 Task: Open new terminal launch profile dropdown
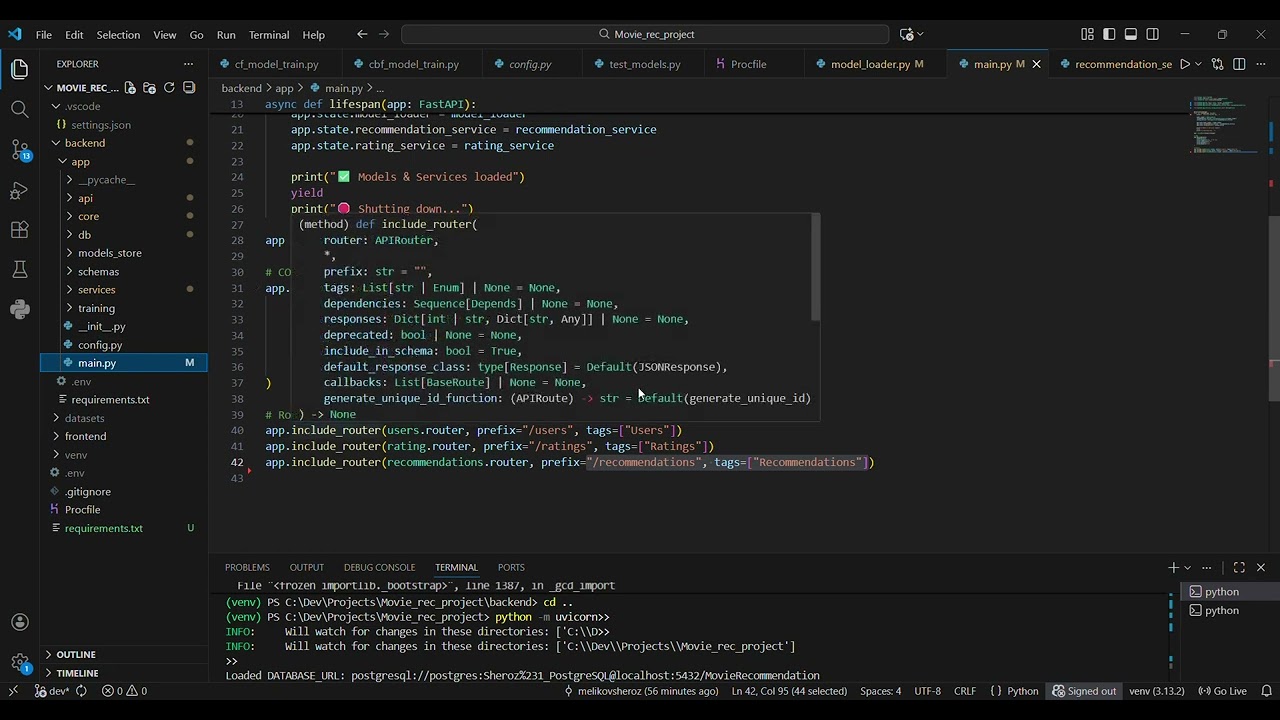tap(1187, 567)
